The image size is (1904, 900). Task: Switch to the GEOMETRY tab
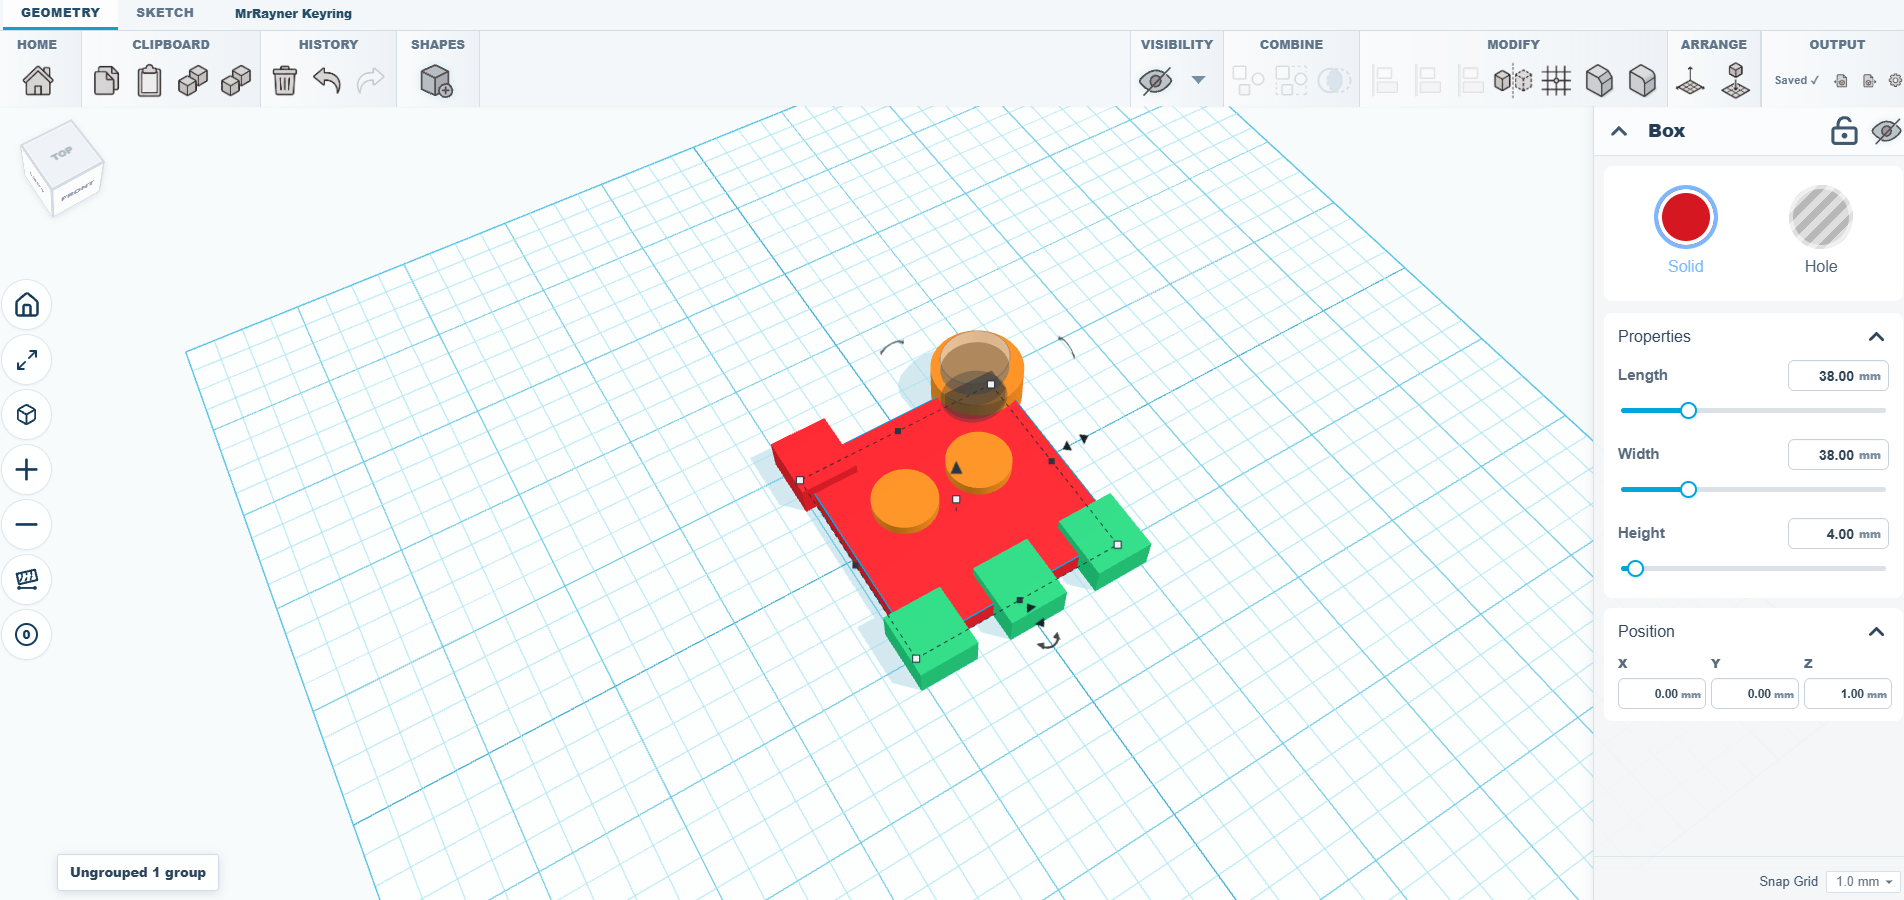point(60,13)
